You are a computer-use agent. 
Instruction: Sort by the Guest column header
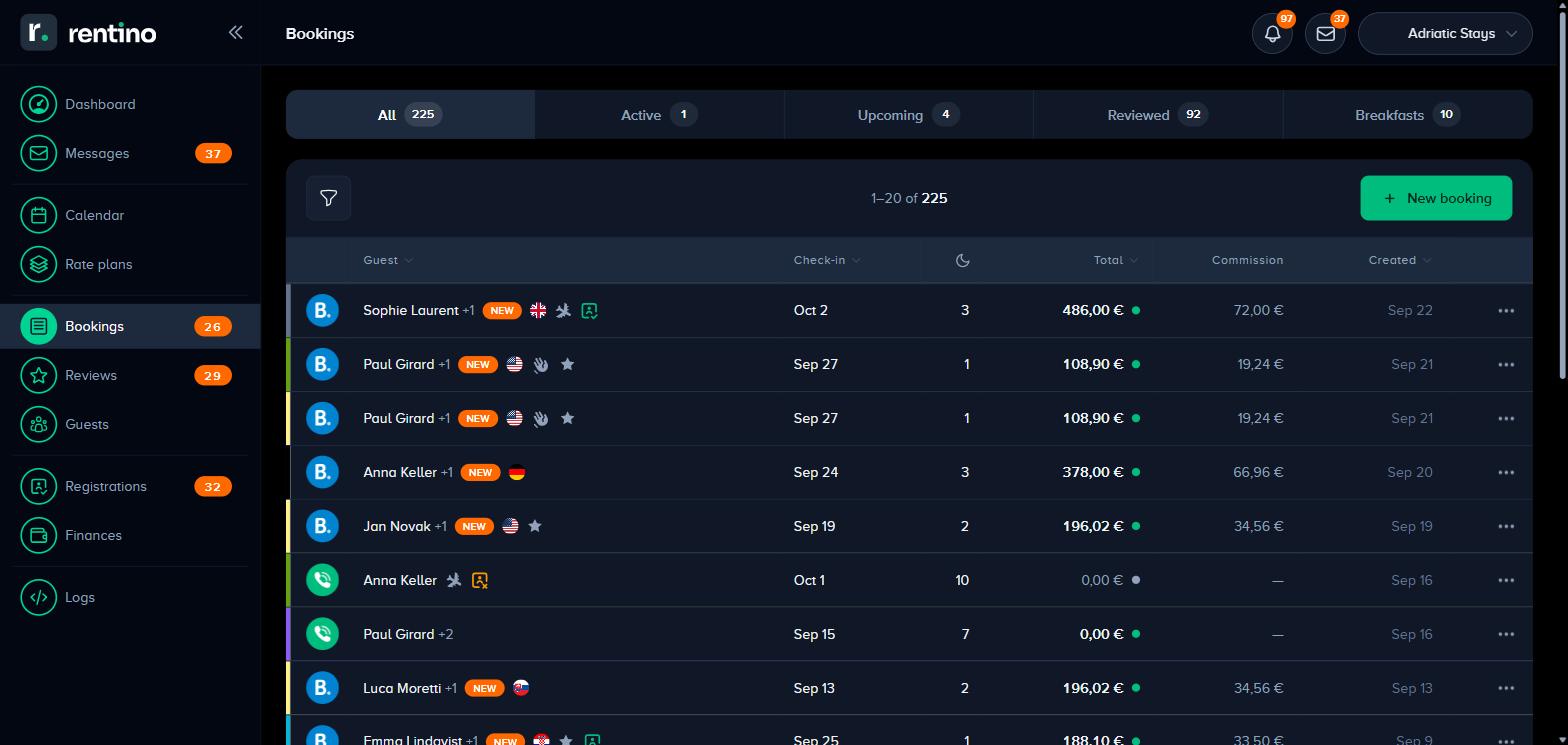[388, 260]
